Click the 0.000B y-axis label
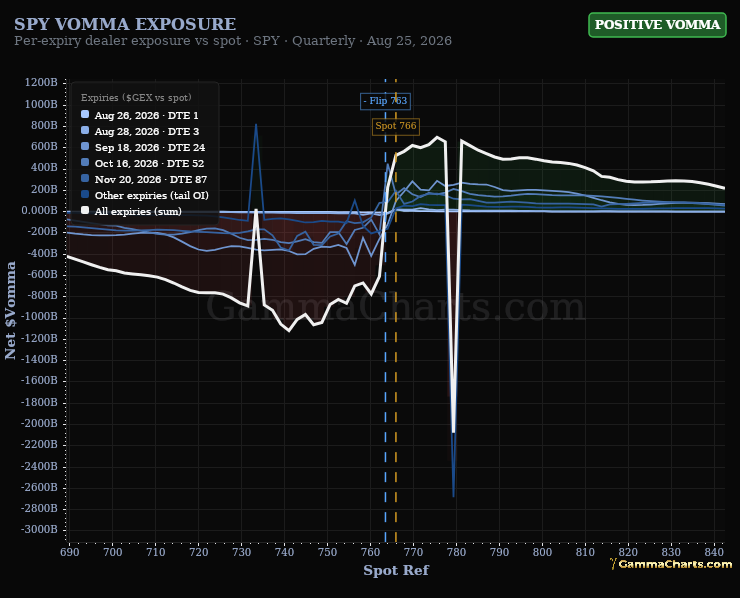Screen dimensions: 740x598 [x=40, y=211]
